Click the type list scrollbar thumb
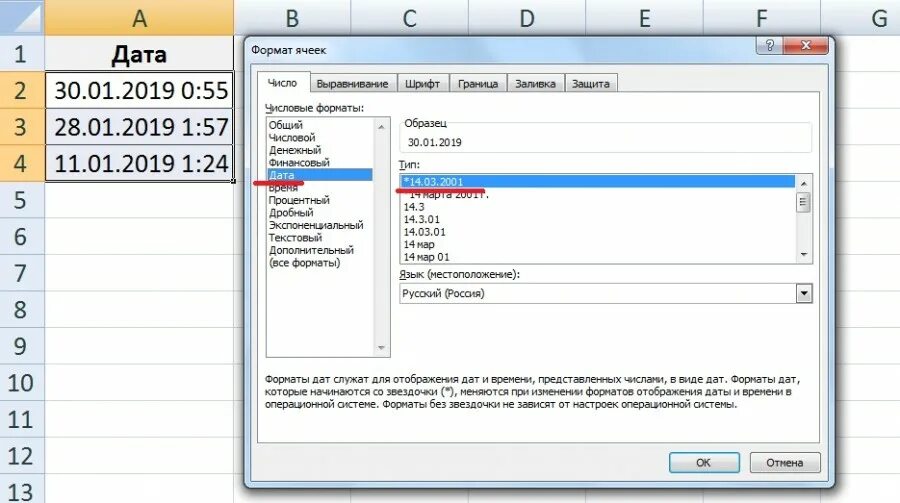Image resolution: width=900 pixels, height=503 pixels. coord(804,202)
